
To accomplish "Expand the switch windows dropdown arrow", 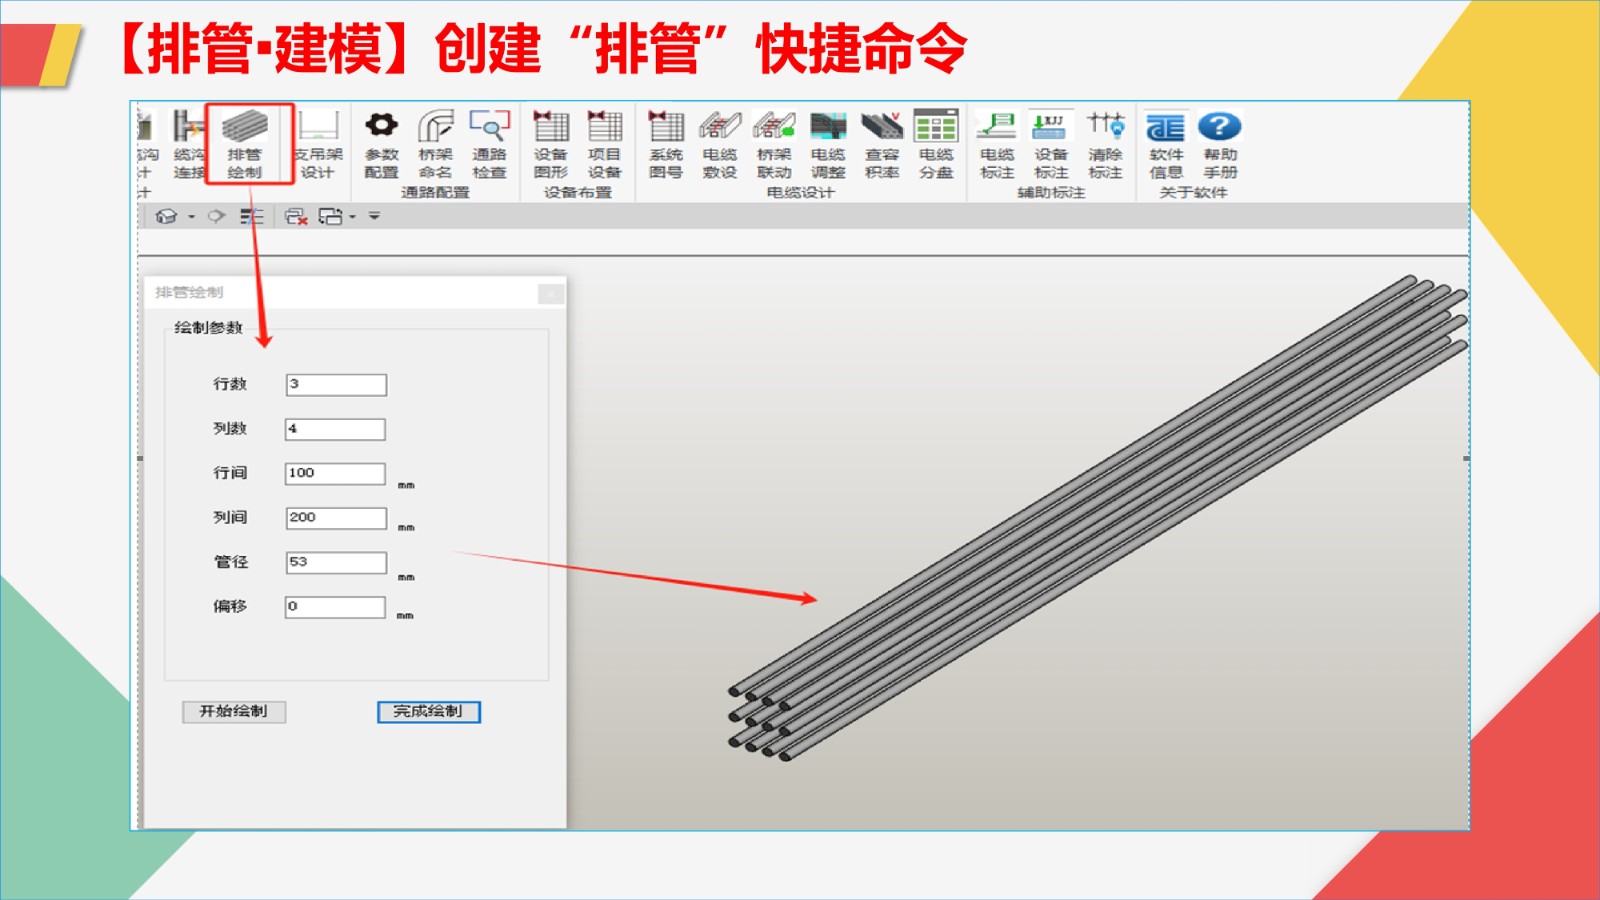I will 352,217.
